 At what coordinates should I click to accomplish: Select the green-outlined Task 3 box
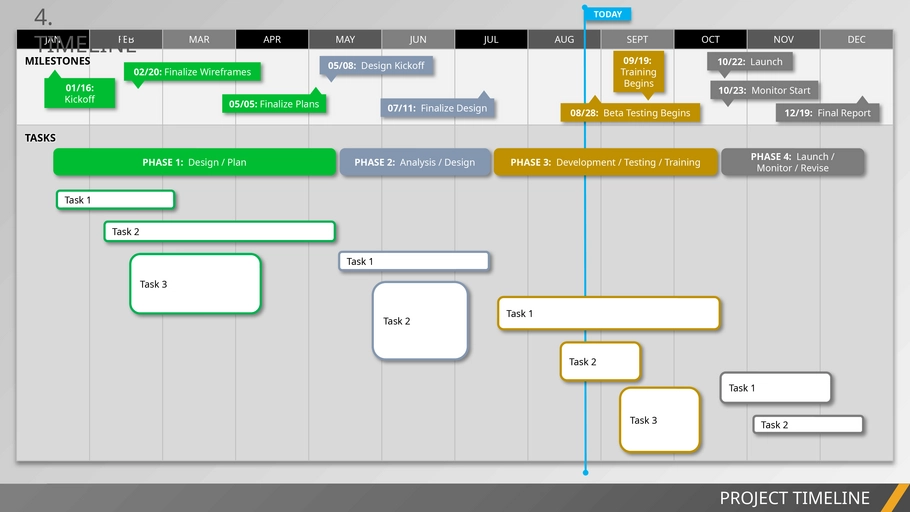195,284
